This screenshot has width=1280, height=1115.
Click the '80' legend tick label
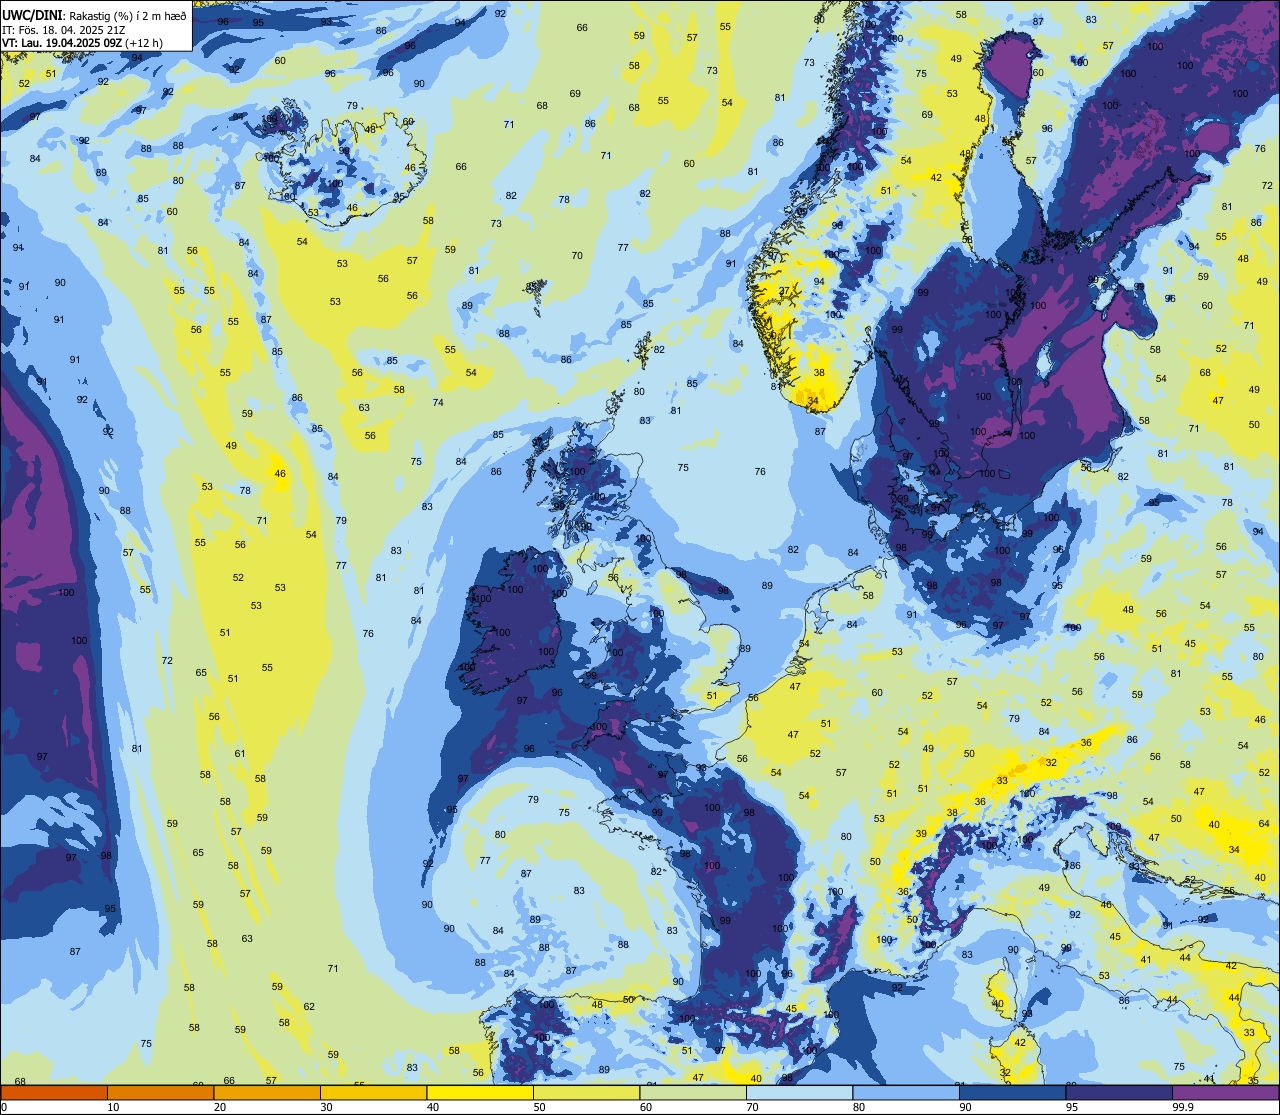(x=859, y=1107)
